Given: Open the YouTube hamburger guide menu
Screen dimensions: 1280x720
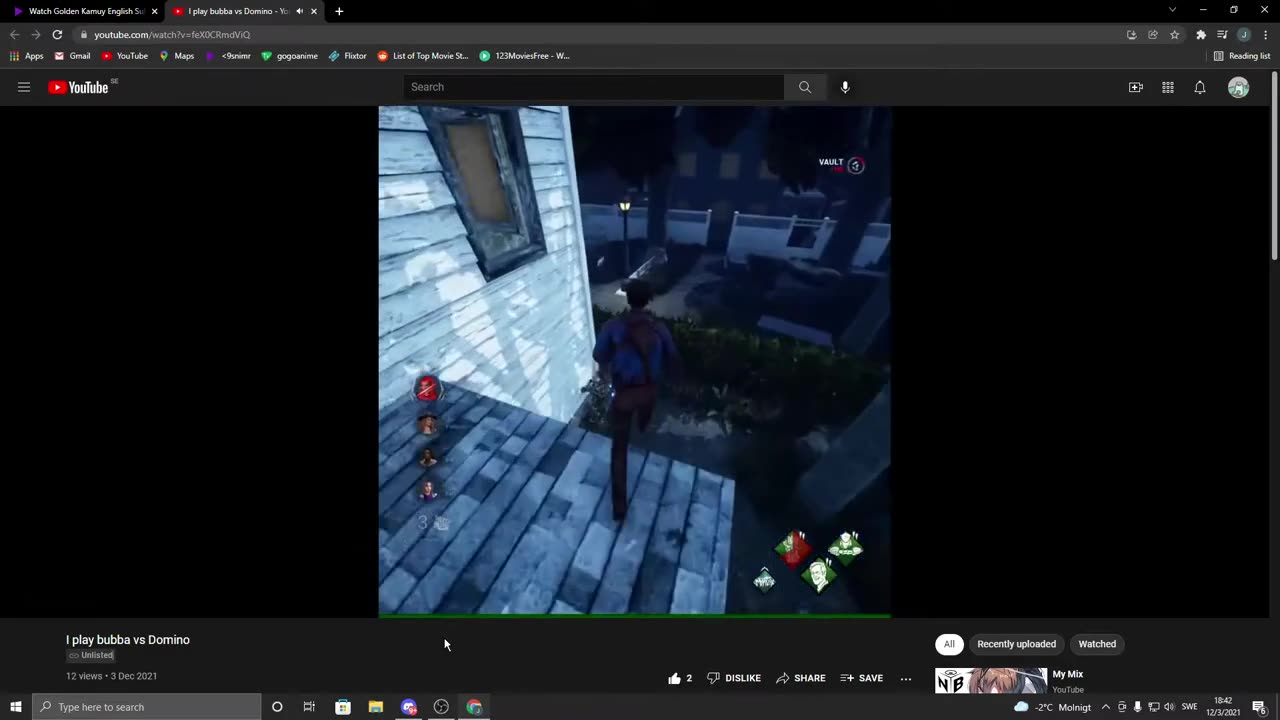Looking at the screenshot, I should point(24,87).
